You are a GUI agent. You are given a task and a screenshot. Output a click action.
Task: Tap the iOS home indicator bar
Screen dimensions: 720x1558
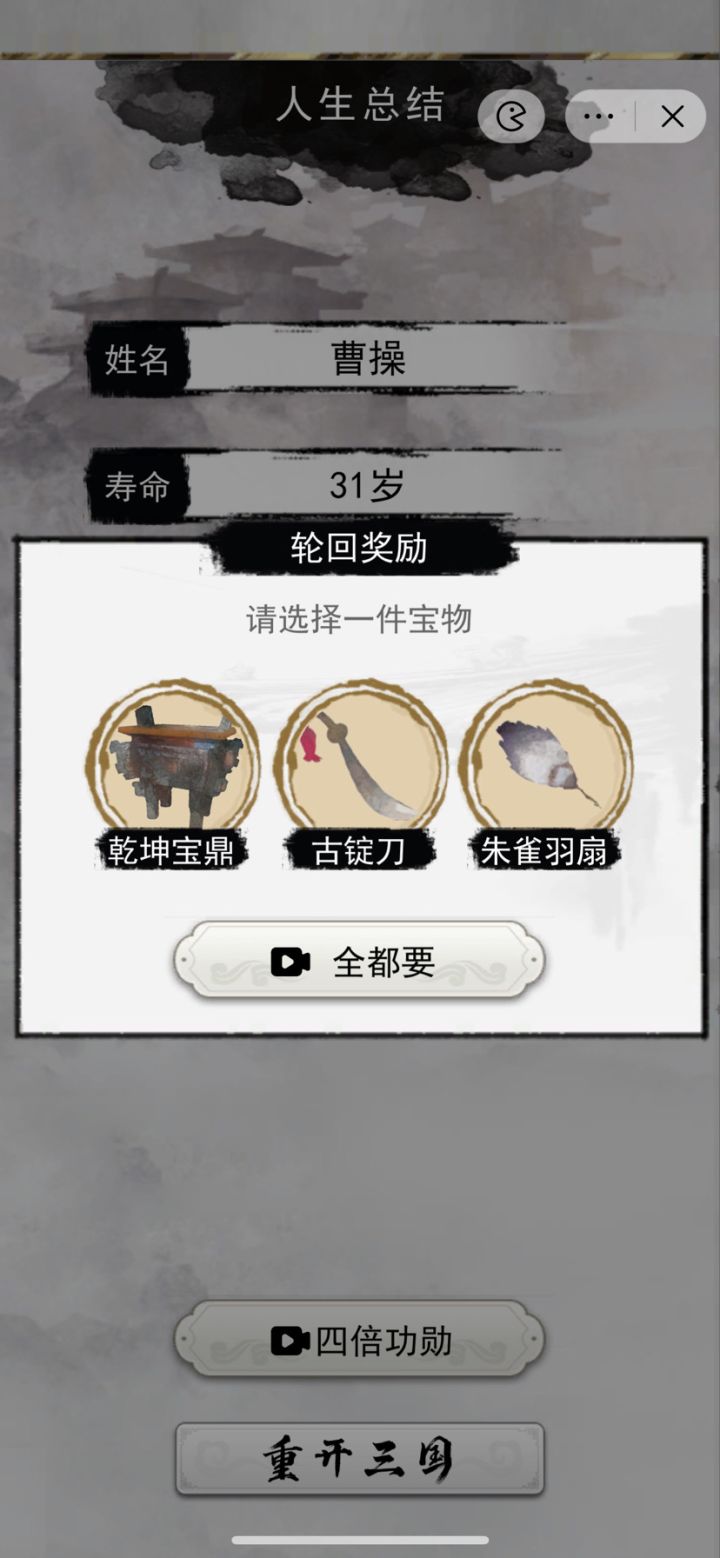pyautogui.click(x=360, y=1540)
